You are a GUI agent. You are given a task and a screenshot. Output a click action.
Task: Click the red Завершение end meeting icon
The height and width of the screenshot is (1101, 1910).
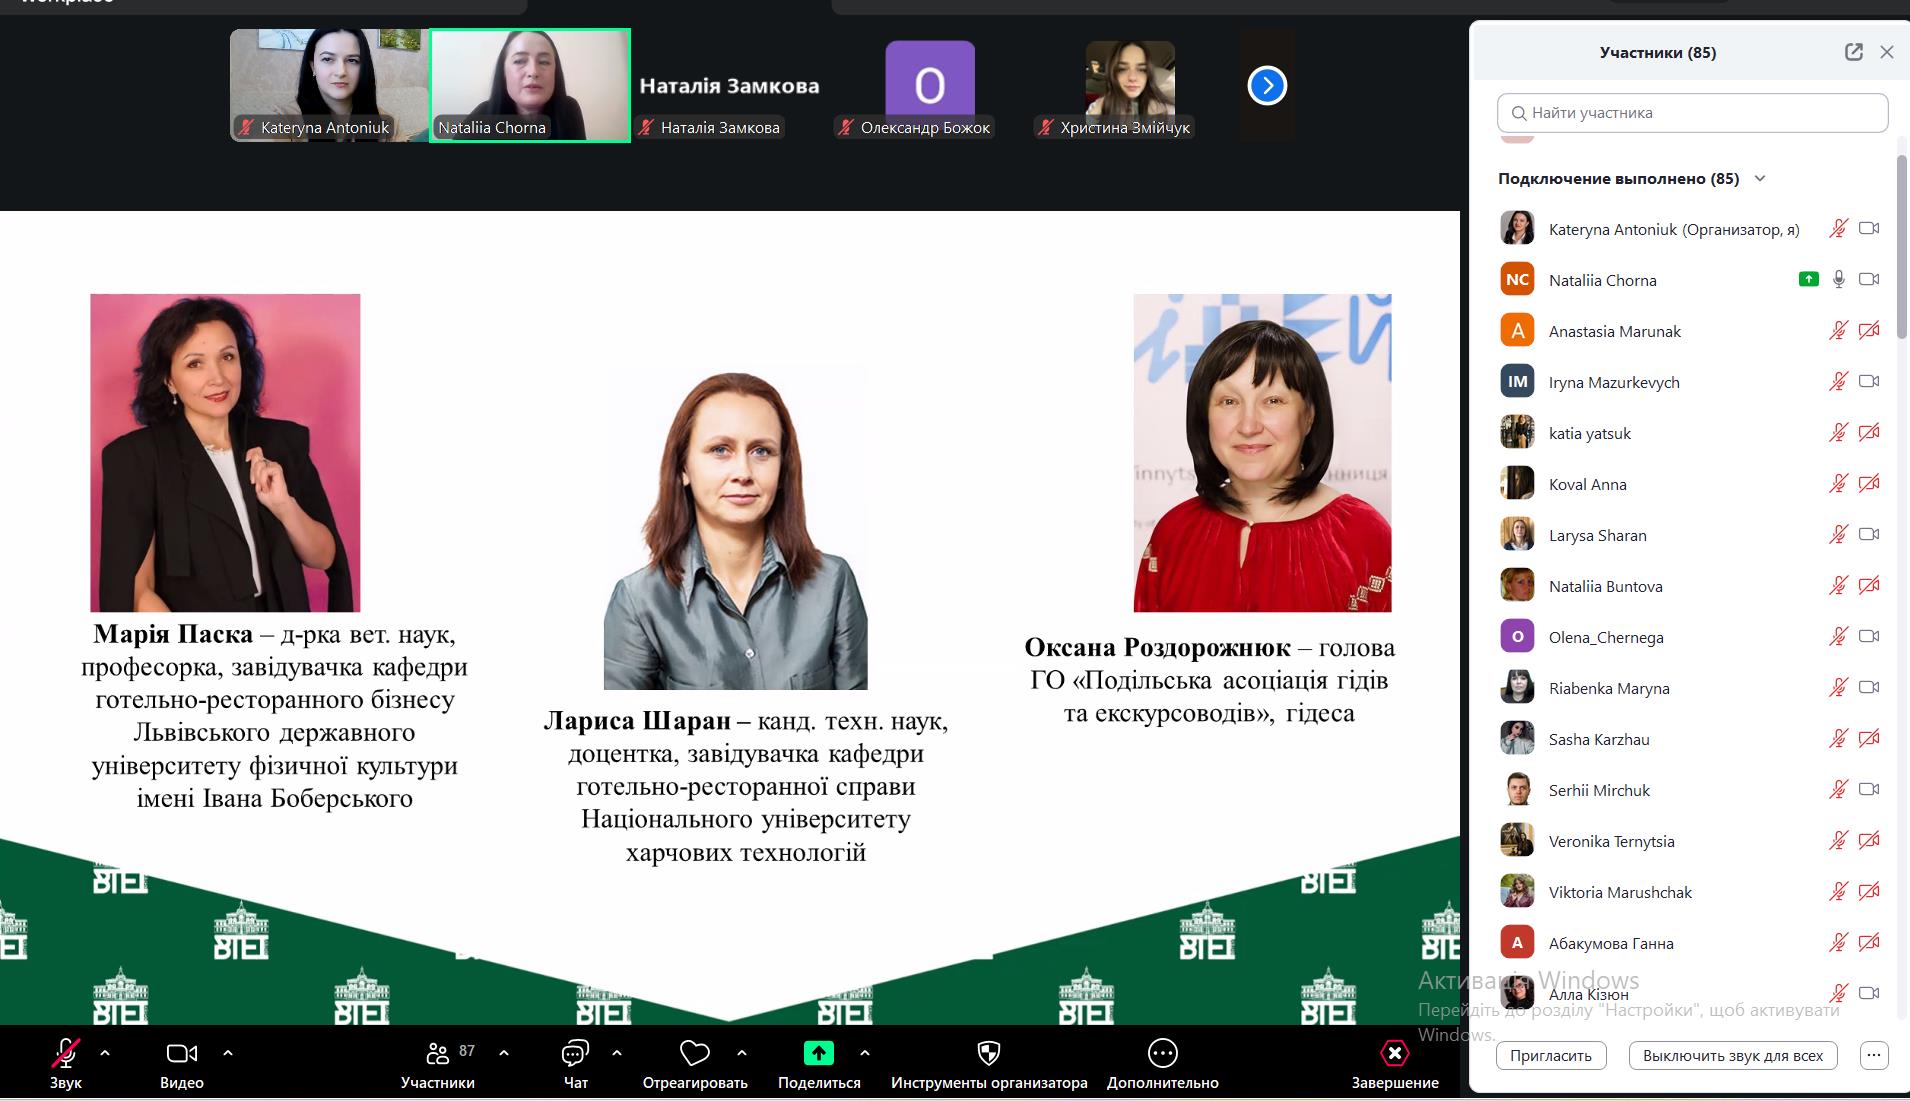pyautogui.click(x=1394, y=1053)
